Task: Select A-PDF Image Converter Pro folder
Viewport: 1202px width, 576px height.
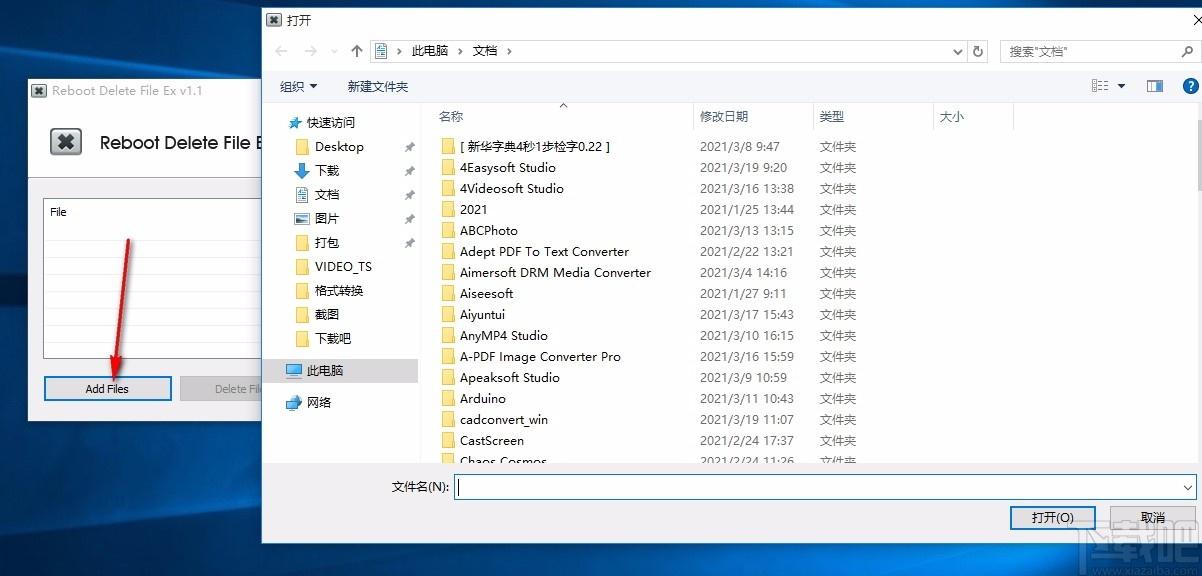Action: coord(541,356)
